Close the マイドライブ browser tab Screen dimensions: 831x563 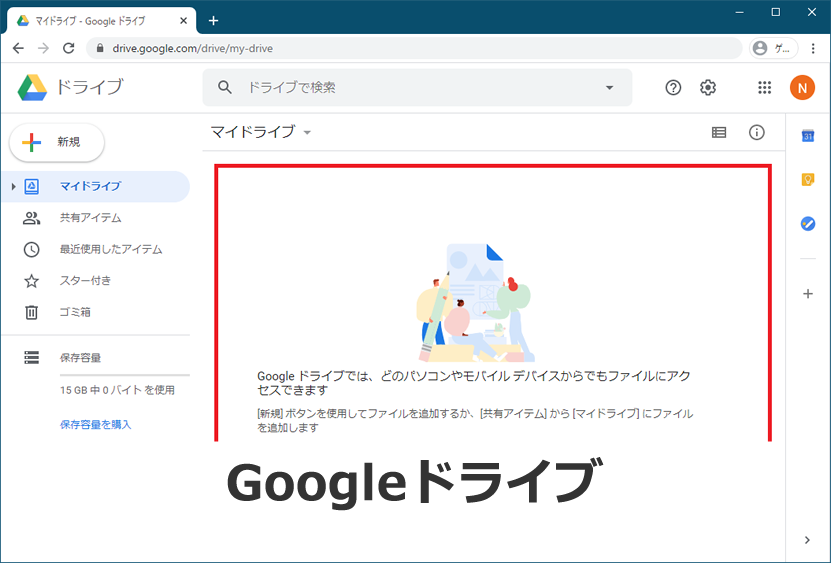click(183, 21)
